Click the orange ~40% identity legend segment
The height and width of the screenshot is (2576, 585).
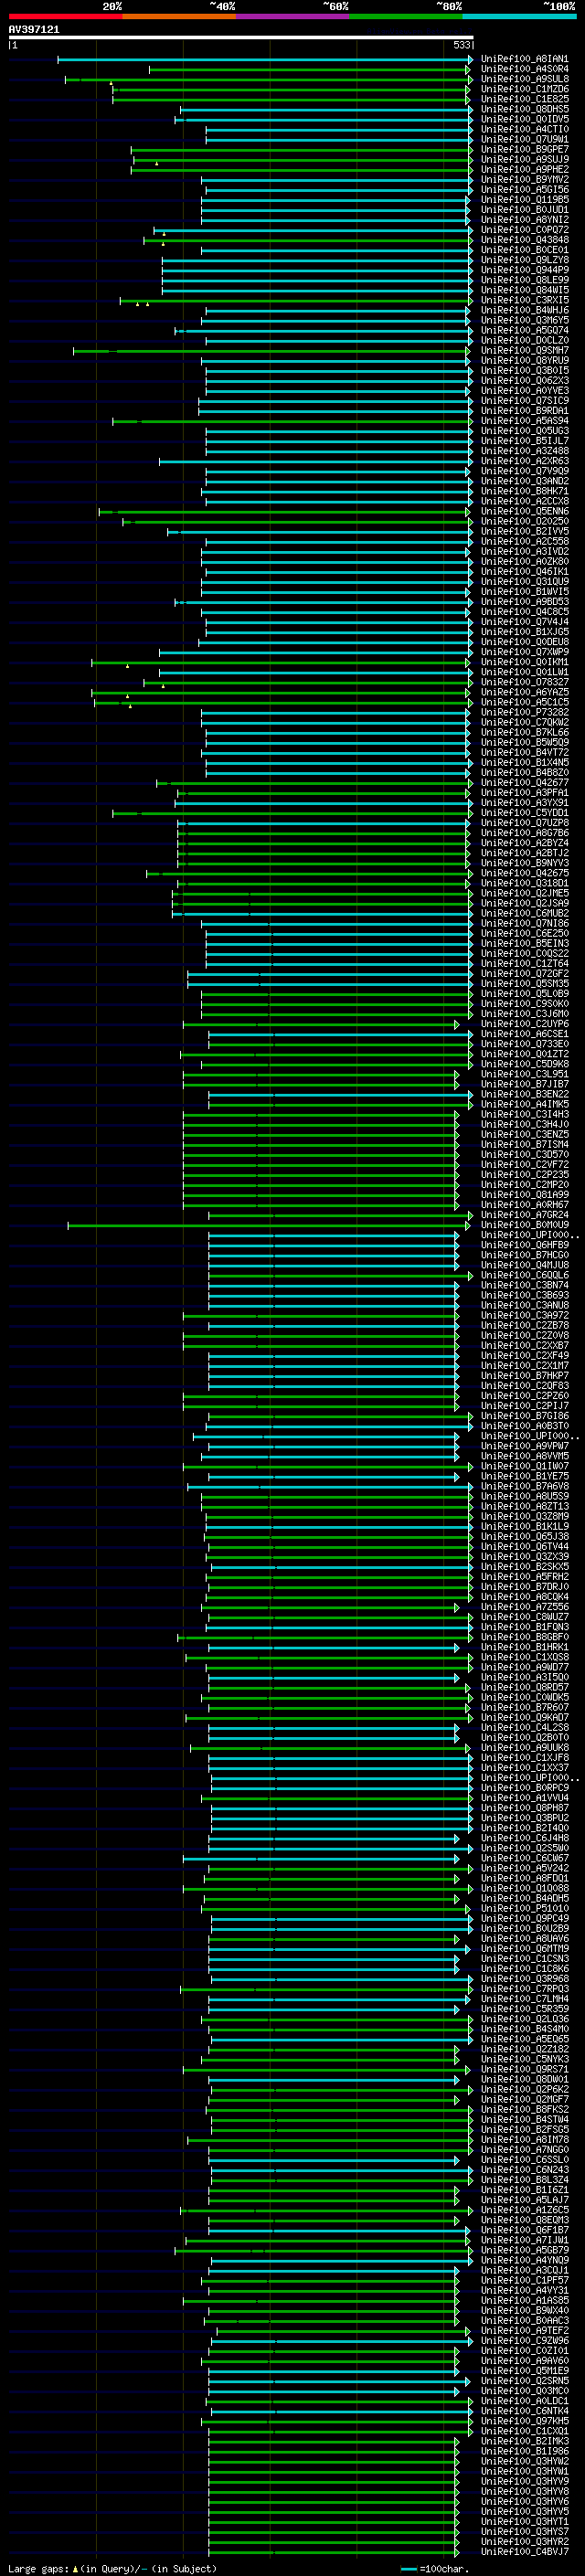coord(179,16)
